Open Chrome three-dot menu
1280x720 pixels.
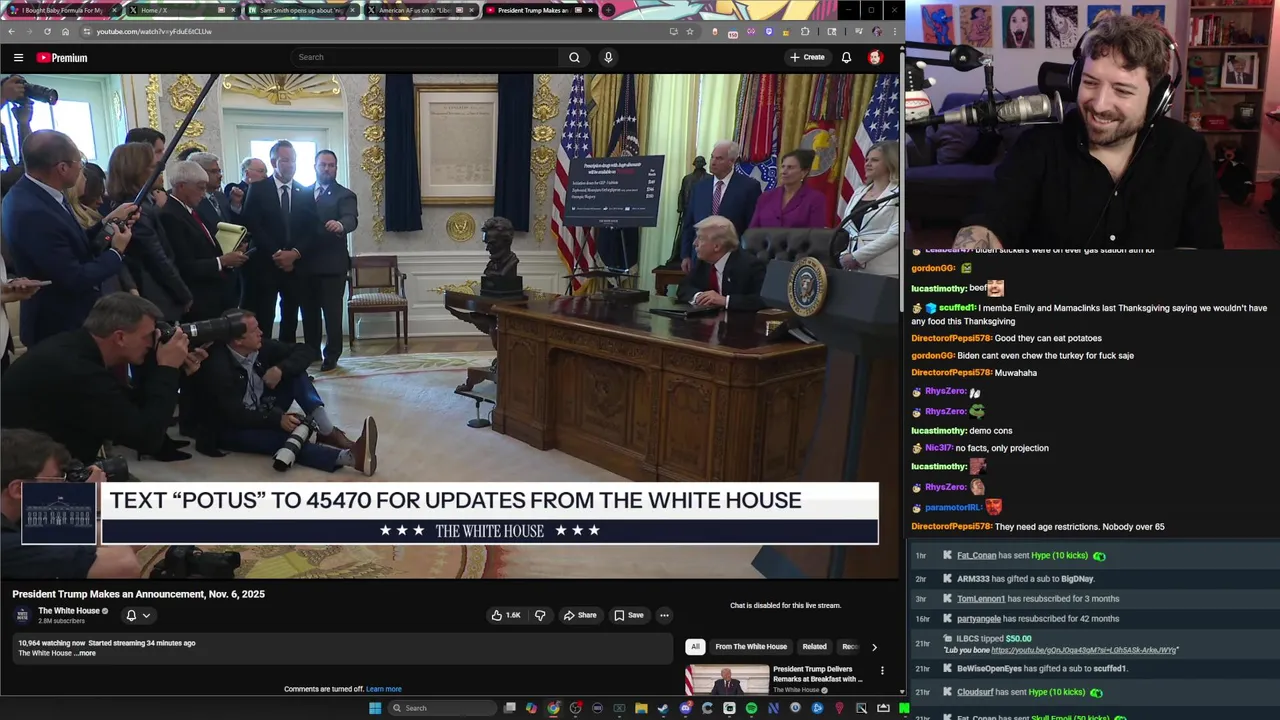point(893,31)
